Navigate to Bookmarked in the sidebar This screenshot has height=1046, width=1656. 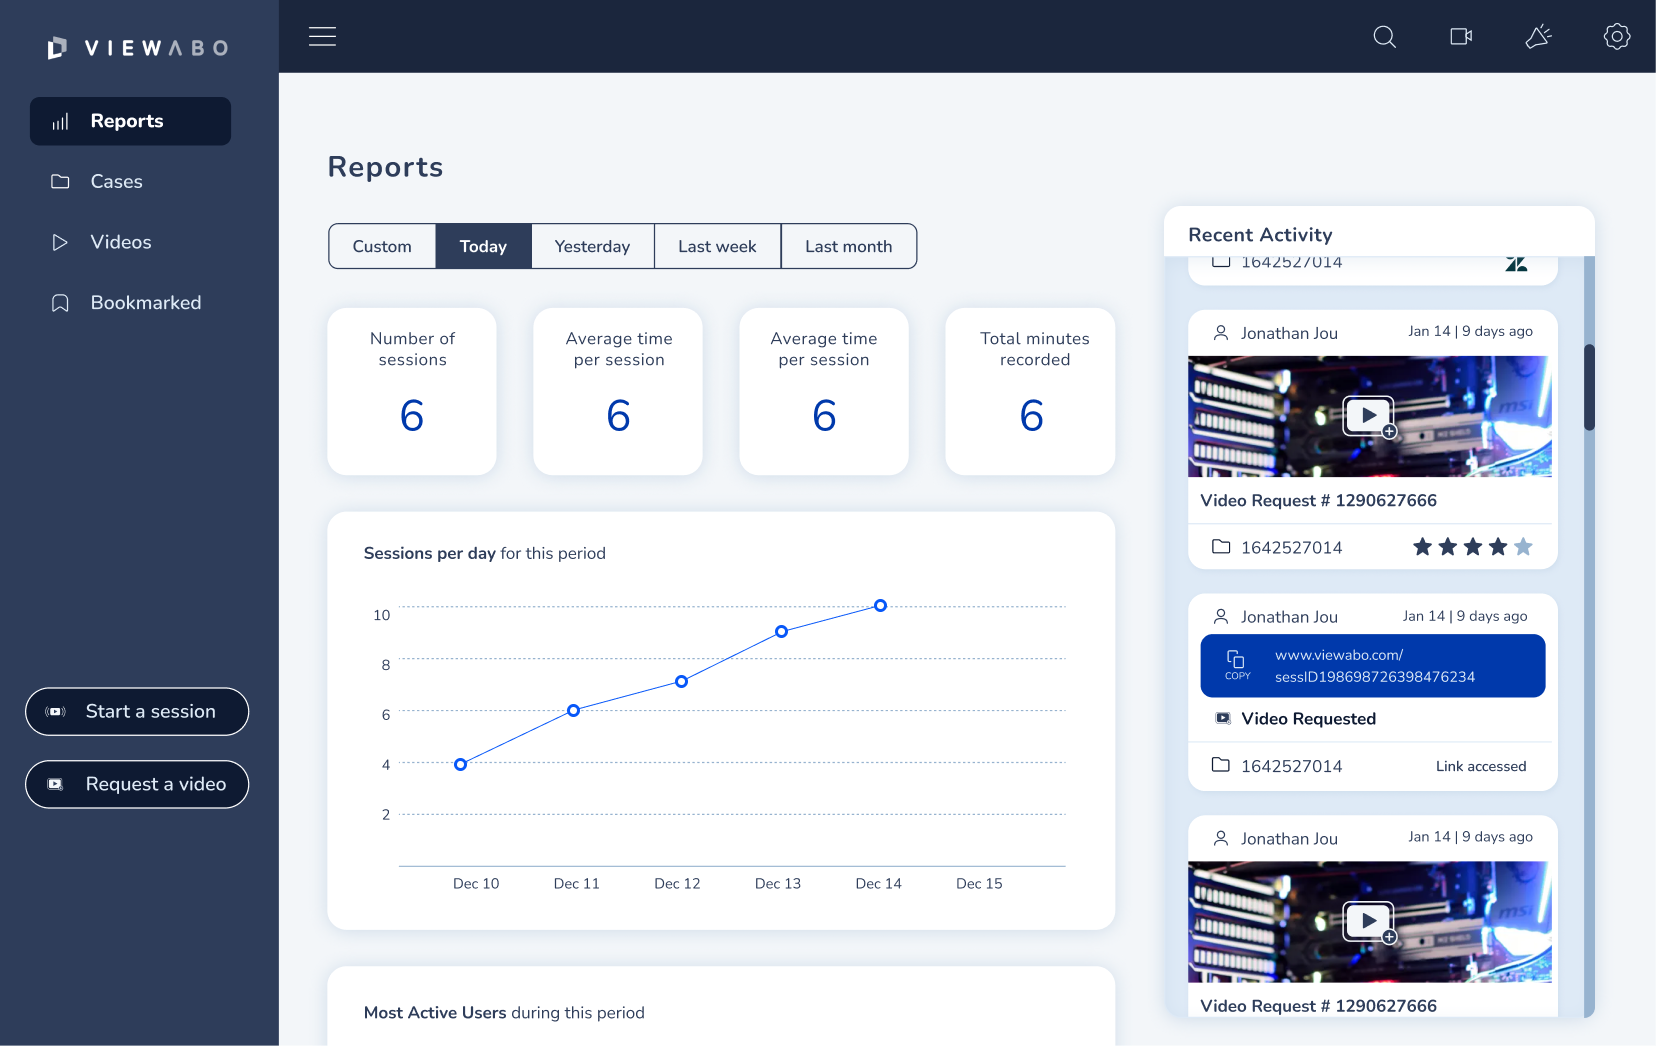pyautogui.click(x=146, y=302)
